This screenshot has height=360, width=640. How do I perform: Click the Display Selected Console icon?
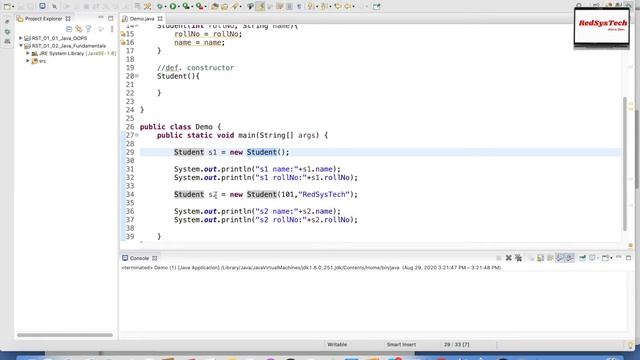click(592, 258)
